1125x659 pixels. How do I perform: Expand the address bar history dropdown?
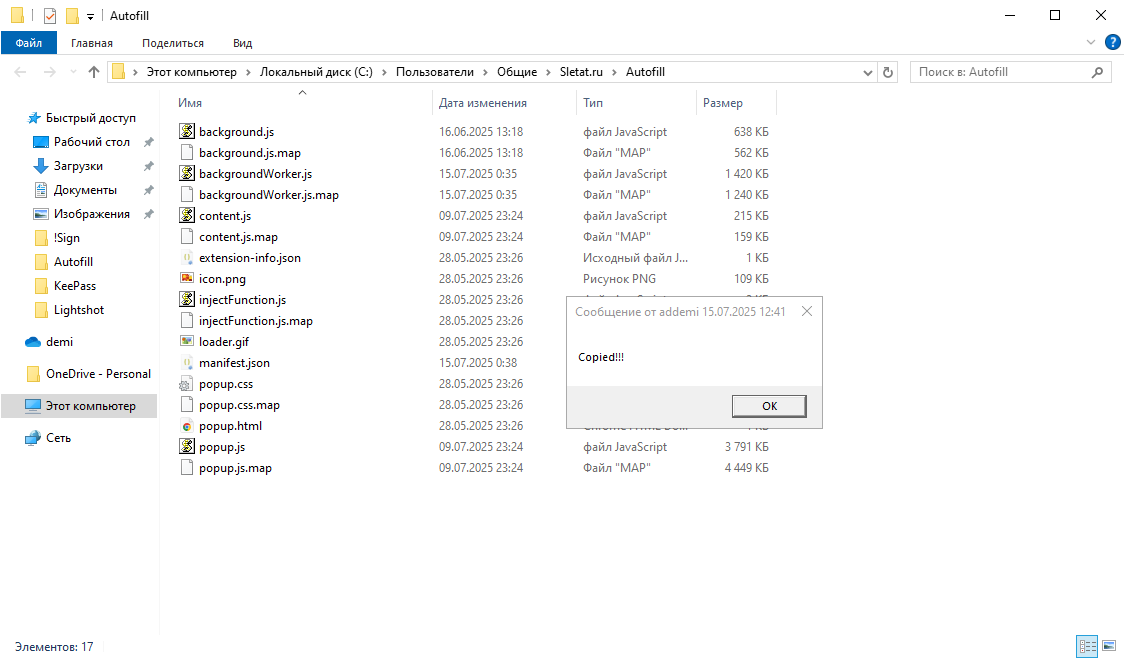(868, 72)
